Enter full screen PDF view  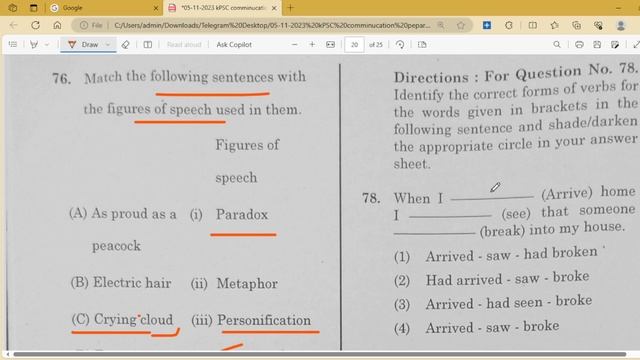(636, 44)
